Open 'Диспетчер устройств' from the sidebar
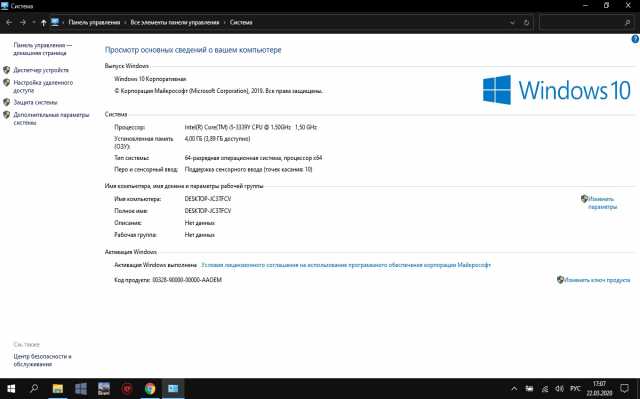This screenshot has height=399, width=640. [x=41, y=70]
